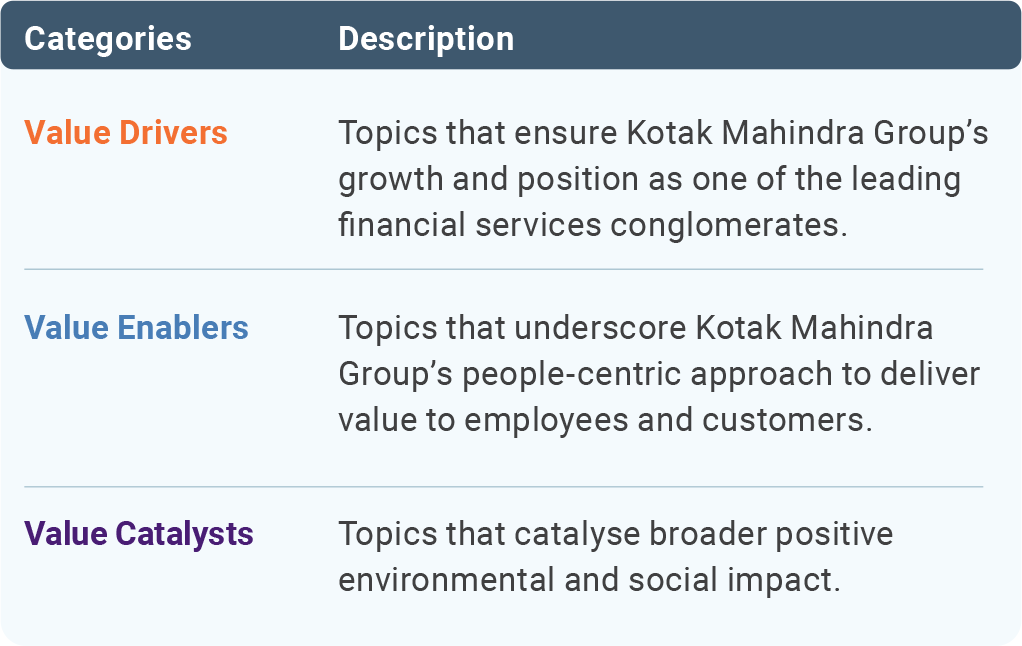This screenshot has width=1022, height=646.
Task: Click 'Topics that underscore Kotak Mahindra' line
Action: [x=635, y=327]
